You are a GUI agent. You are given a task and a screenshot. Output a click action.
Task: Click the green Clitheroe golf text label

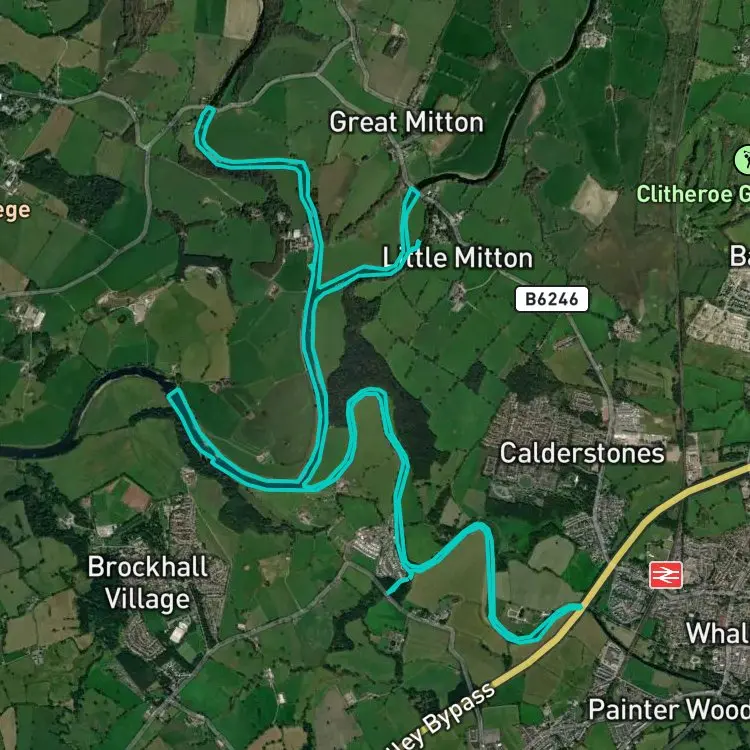693,194
